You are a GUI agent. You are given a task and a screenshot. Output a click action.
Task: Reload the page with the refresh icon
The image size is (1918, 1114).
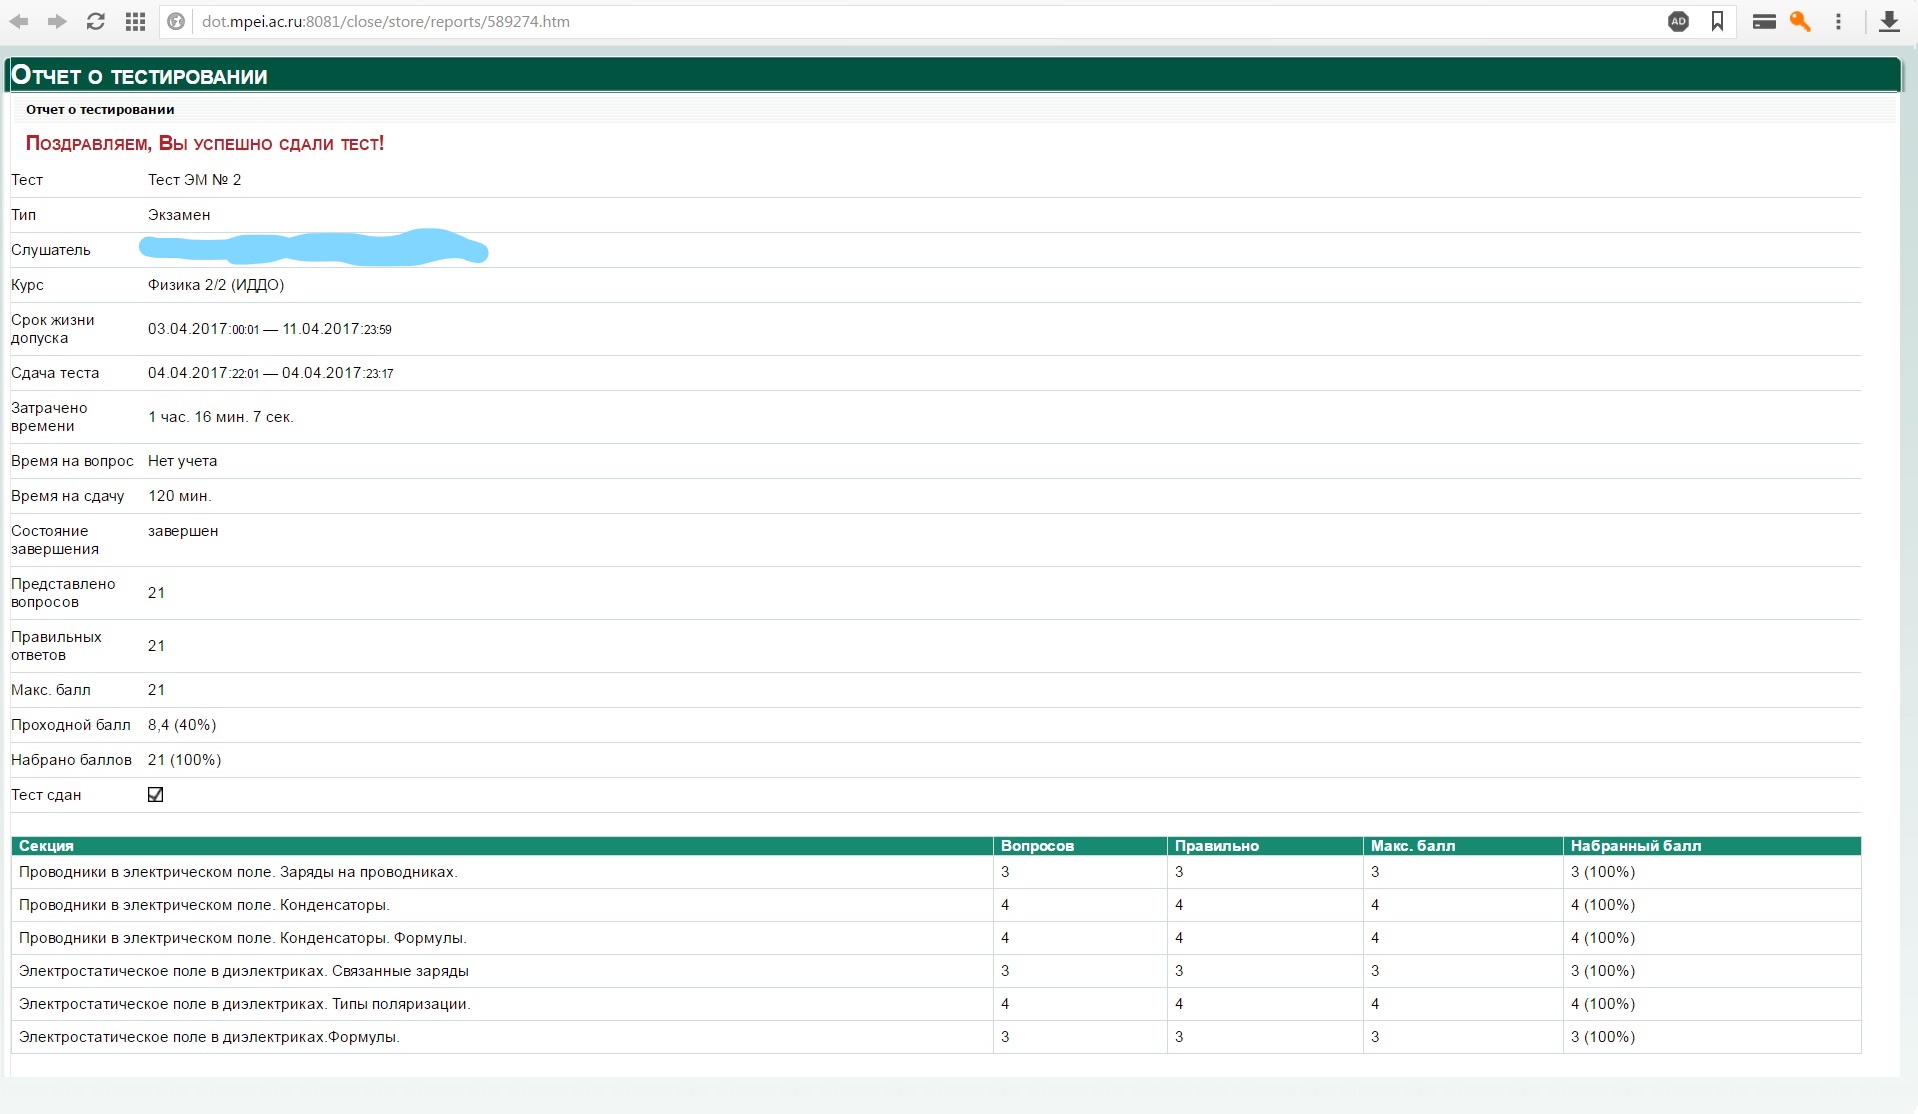point(96,21)
